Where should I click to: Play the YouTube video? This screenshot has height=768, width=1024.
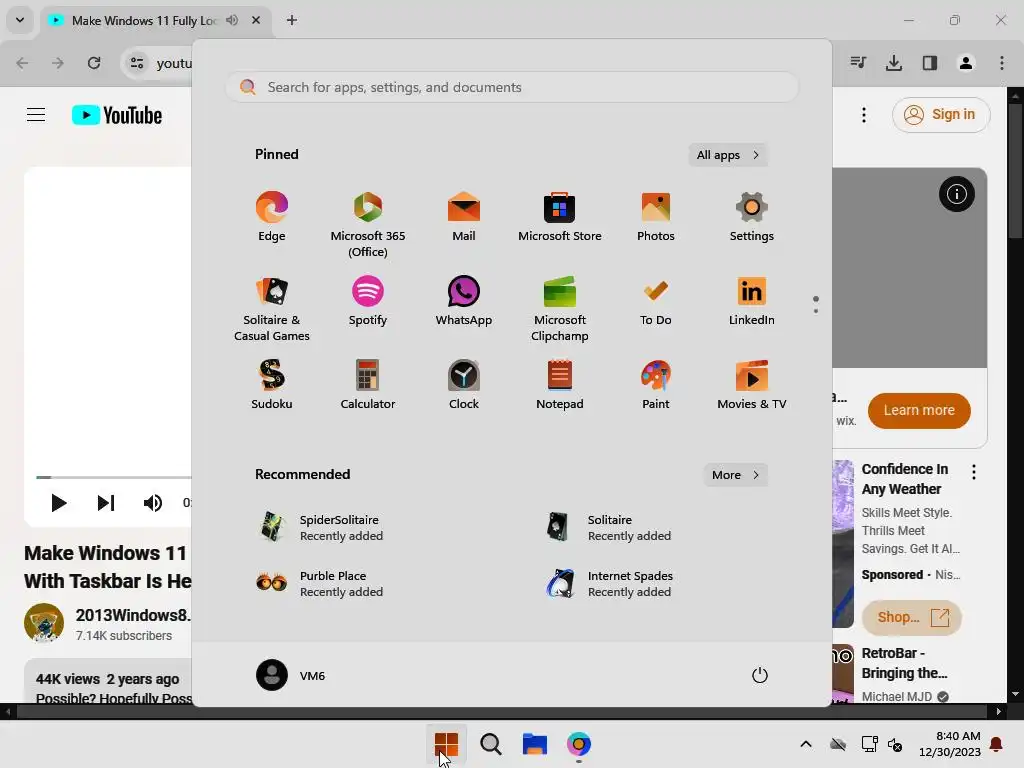tap(58, 503)
